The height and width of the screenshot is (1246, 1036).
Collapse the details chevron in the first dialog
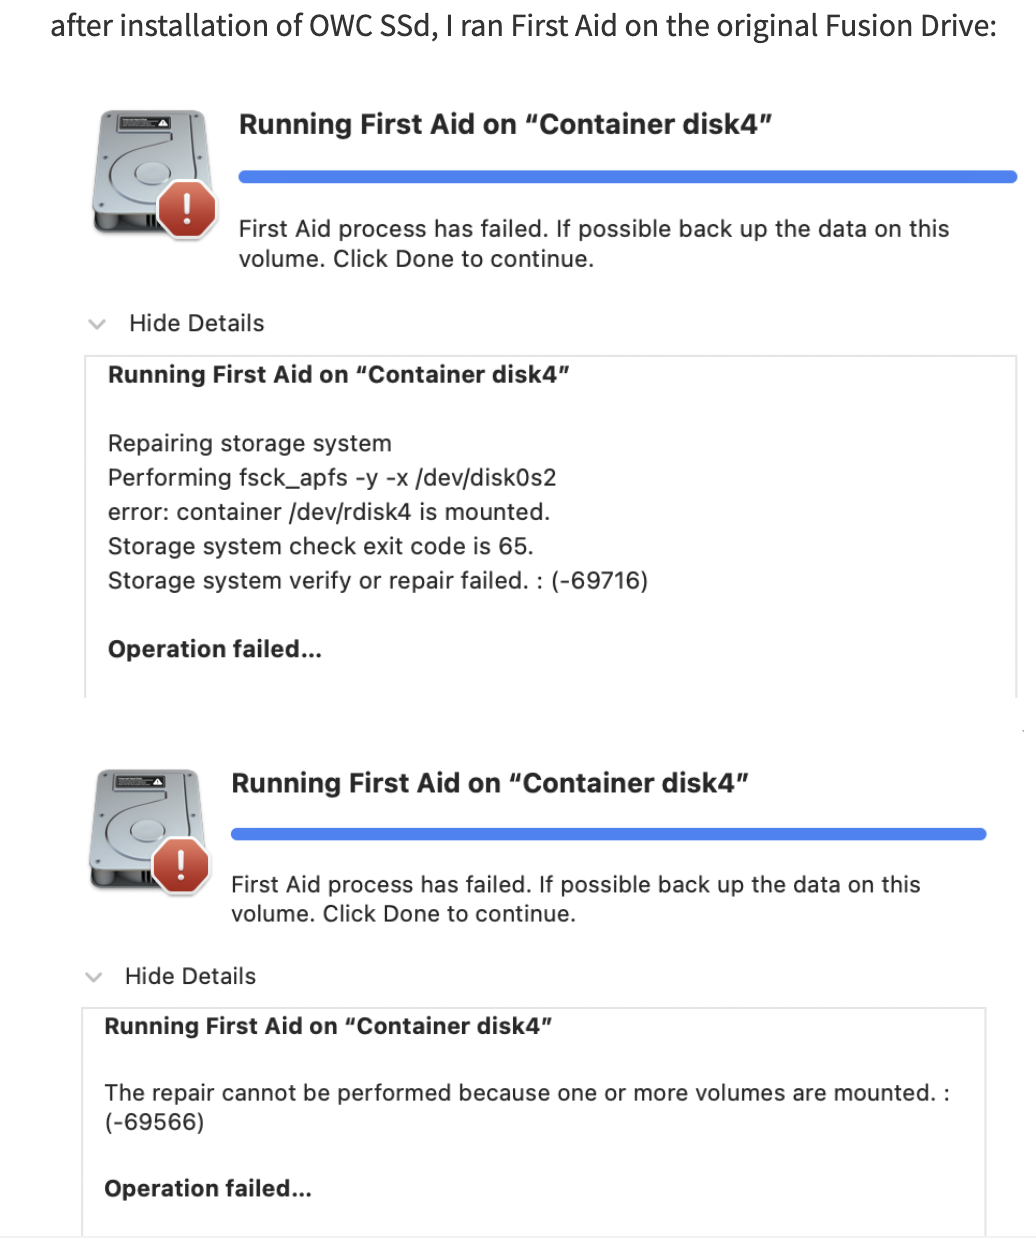pyautogui.click(x=97, y=324)
